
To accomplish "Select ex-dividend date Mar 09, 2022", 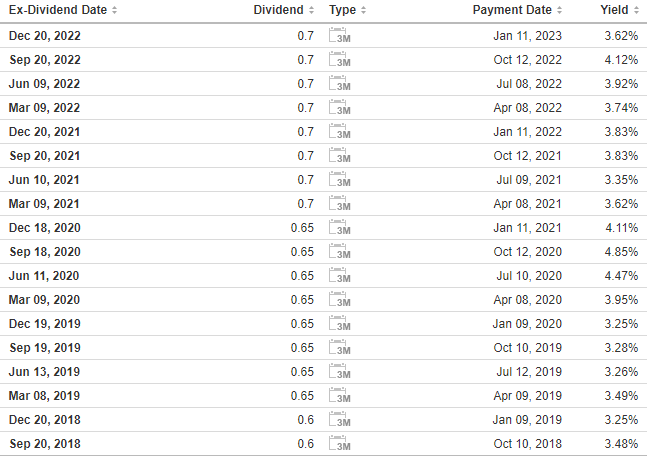I will coord(44,108).
